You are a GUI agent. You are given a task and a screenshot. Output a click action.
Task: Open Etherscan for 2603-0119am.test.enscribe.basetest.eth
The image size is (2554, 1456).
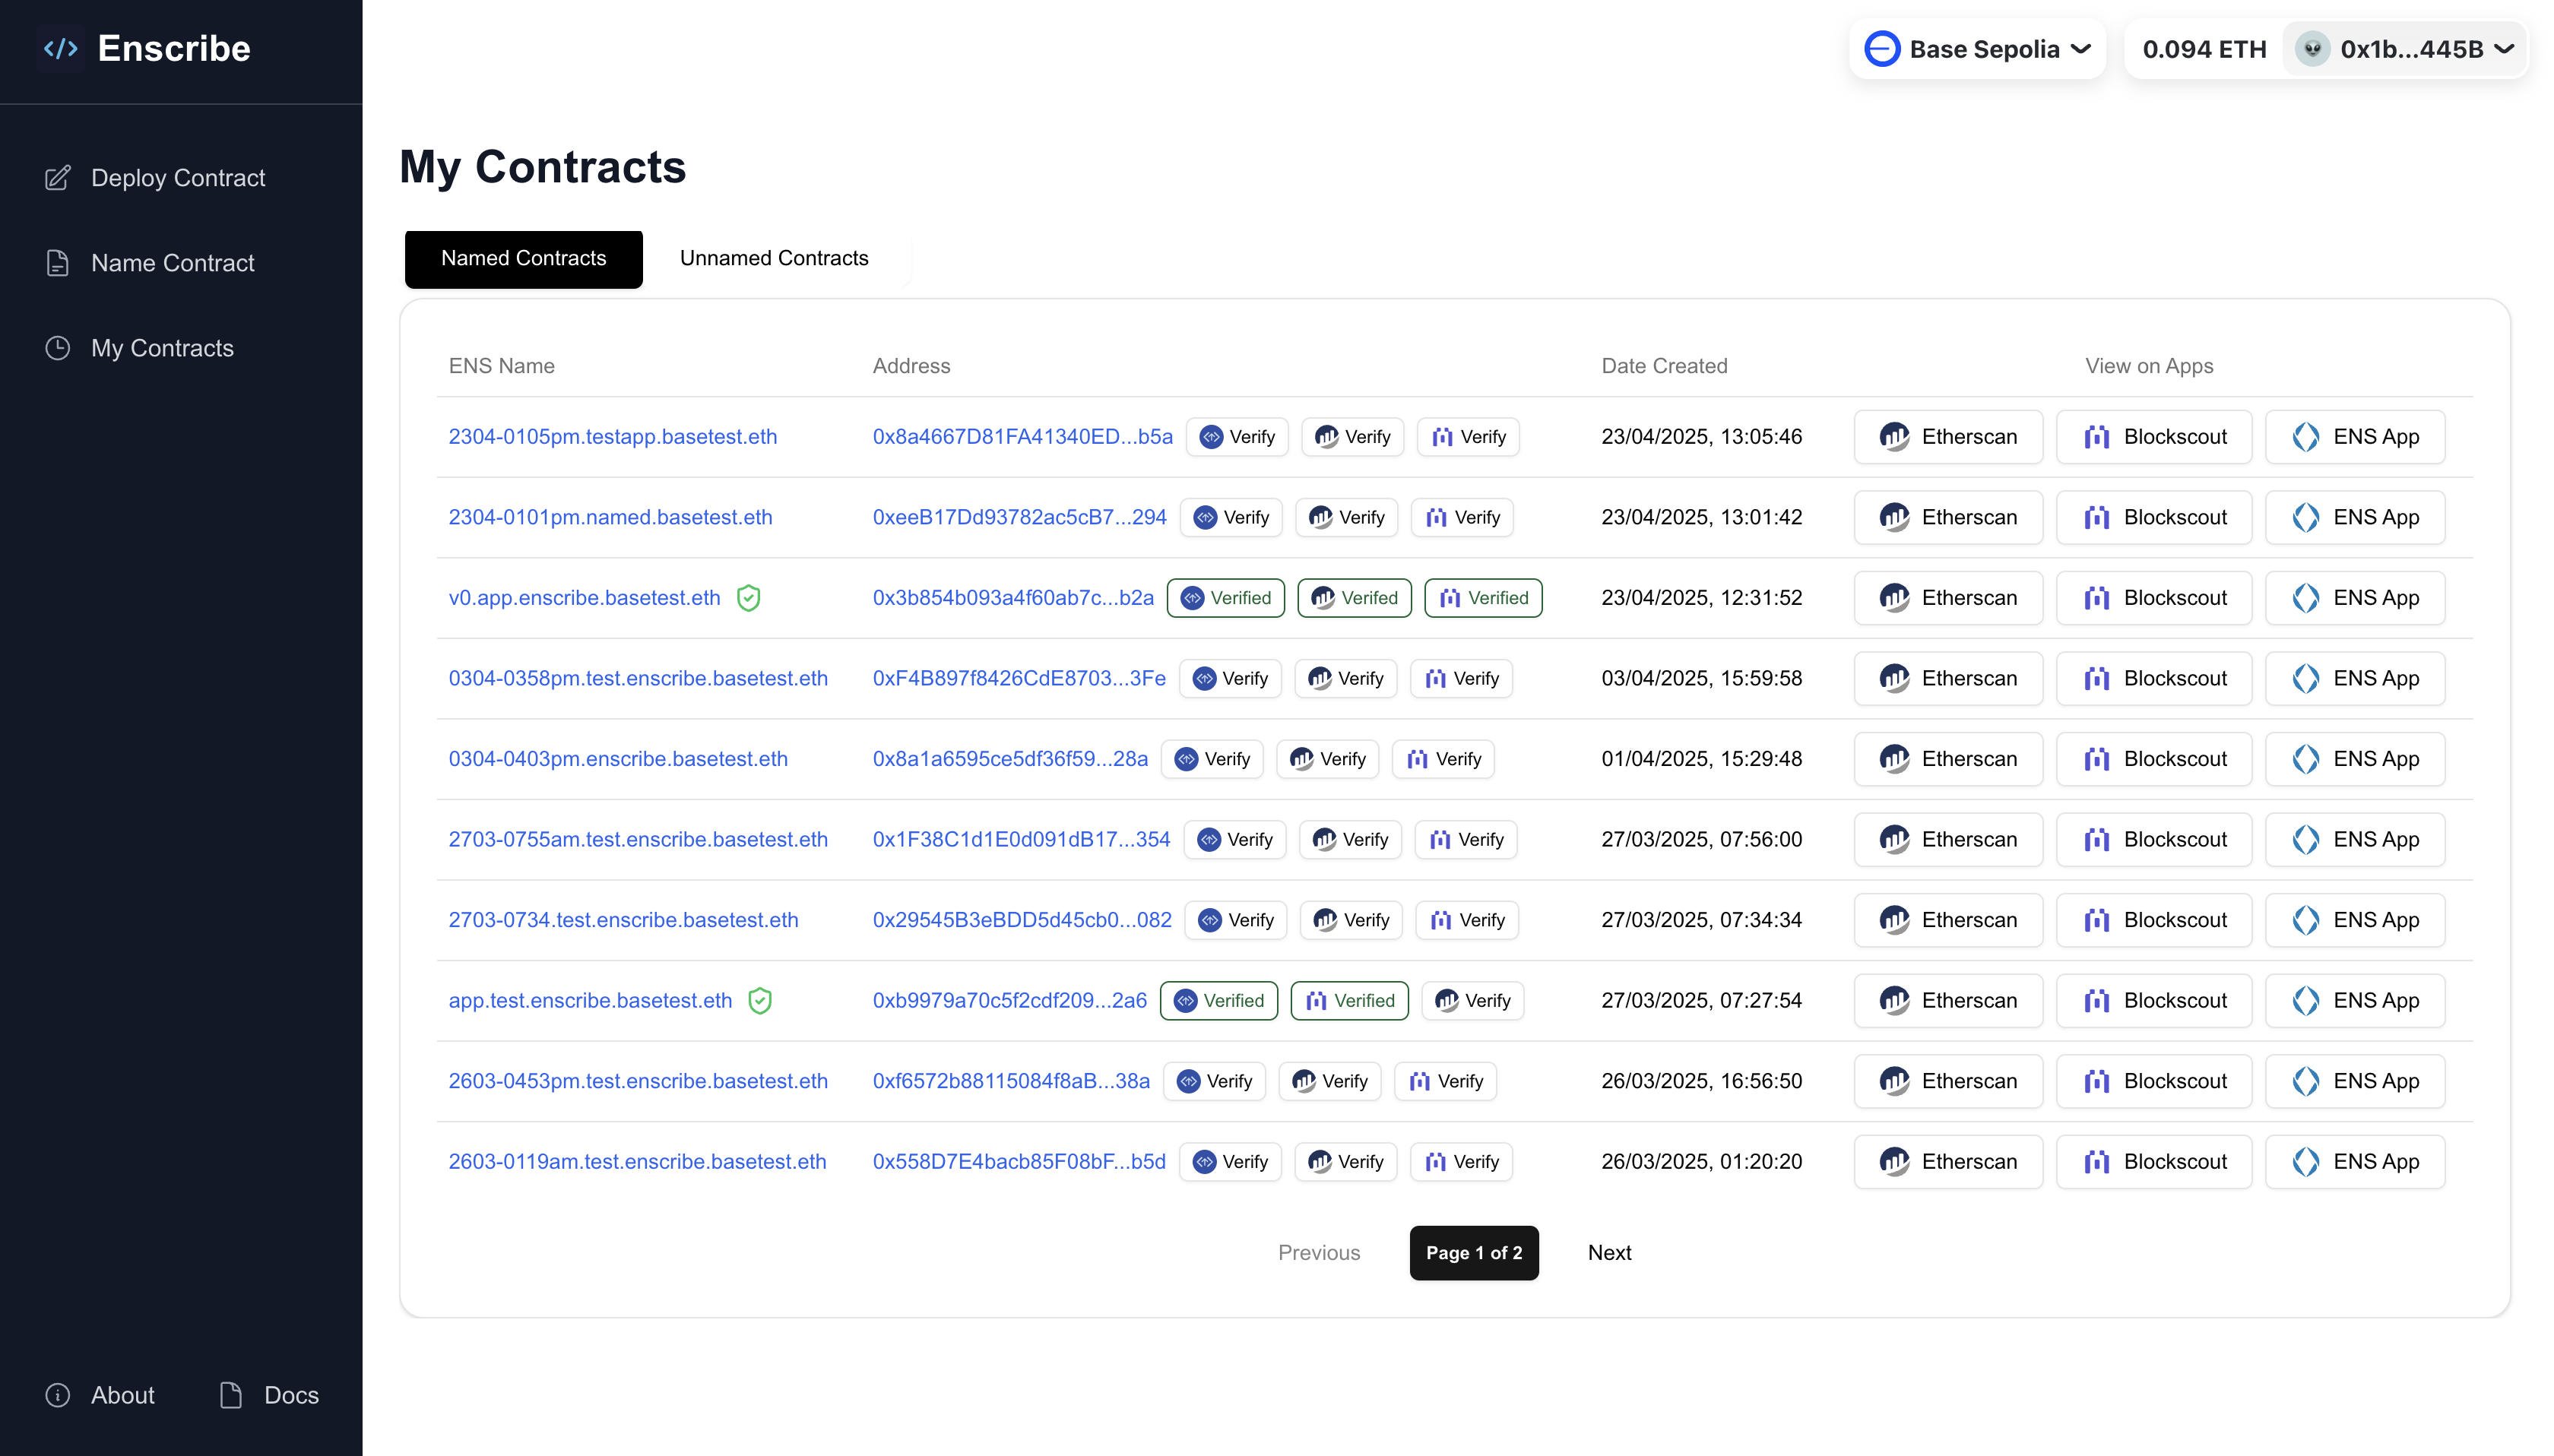[1948, 1162]
